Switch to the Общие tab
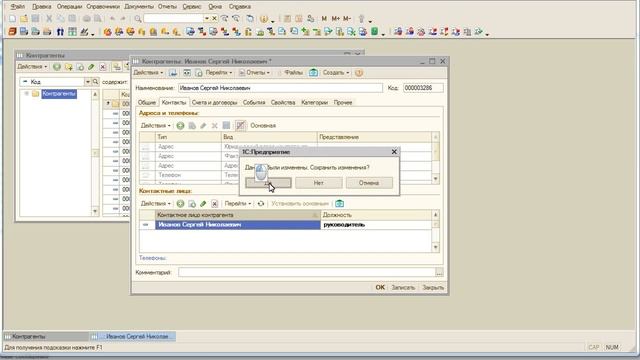The width and height of the screenshot is (640, 360). (147, 102)
